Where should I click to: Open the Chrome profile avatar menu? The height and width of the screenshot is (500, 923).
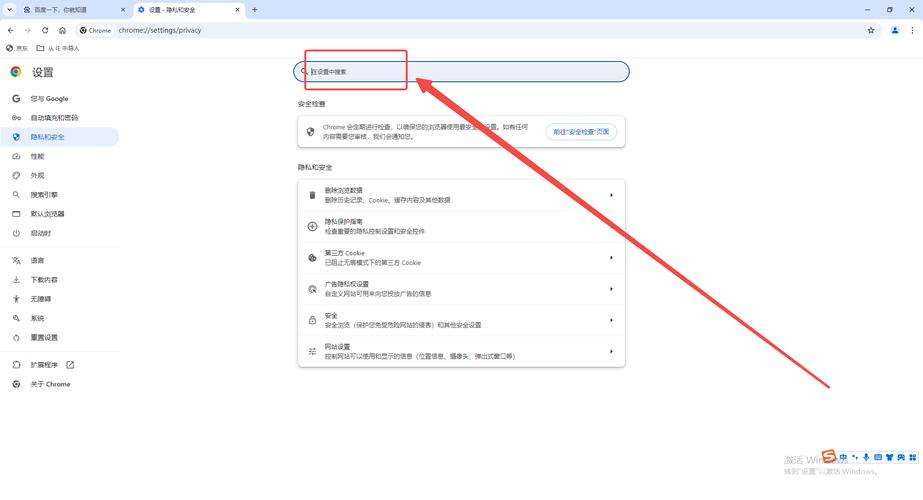(x=895, y=30)
